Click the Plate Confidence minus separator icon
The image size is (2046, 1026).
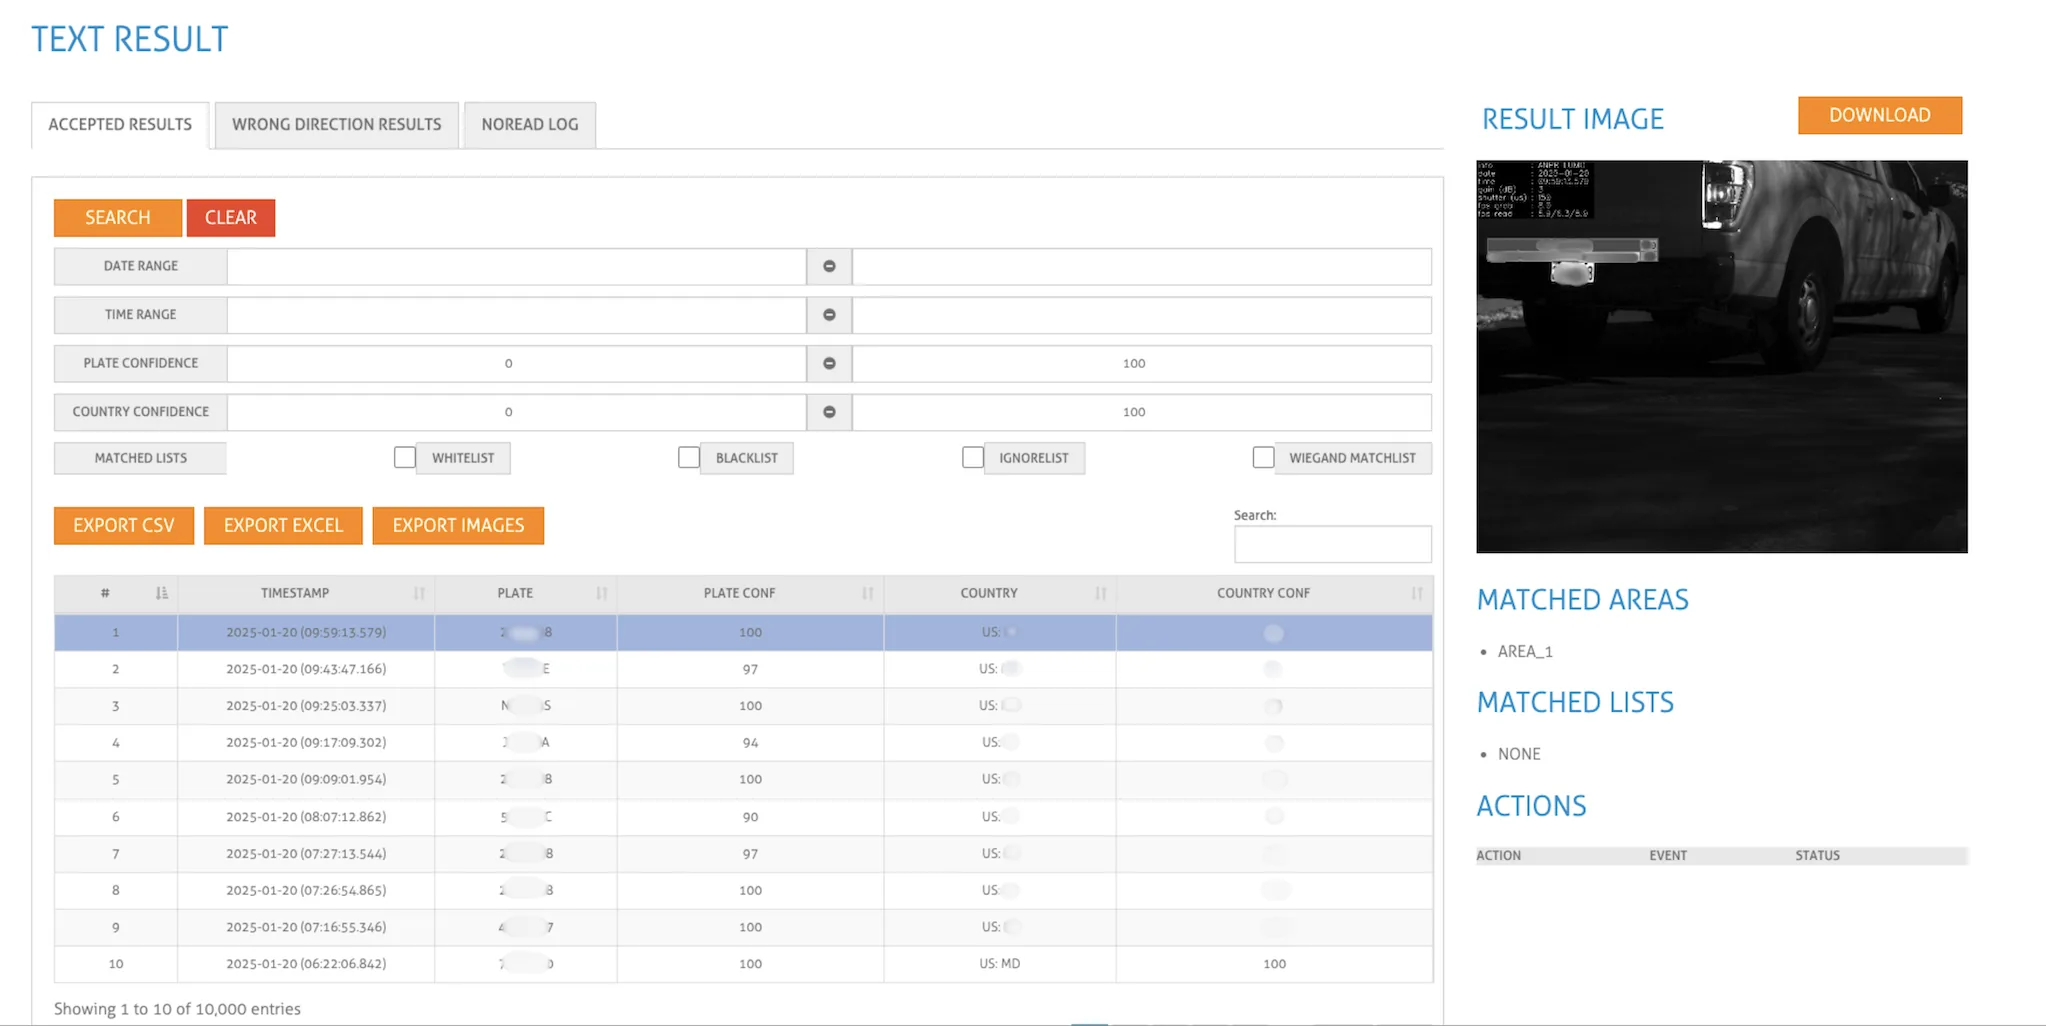829,363
